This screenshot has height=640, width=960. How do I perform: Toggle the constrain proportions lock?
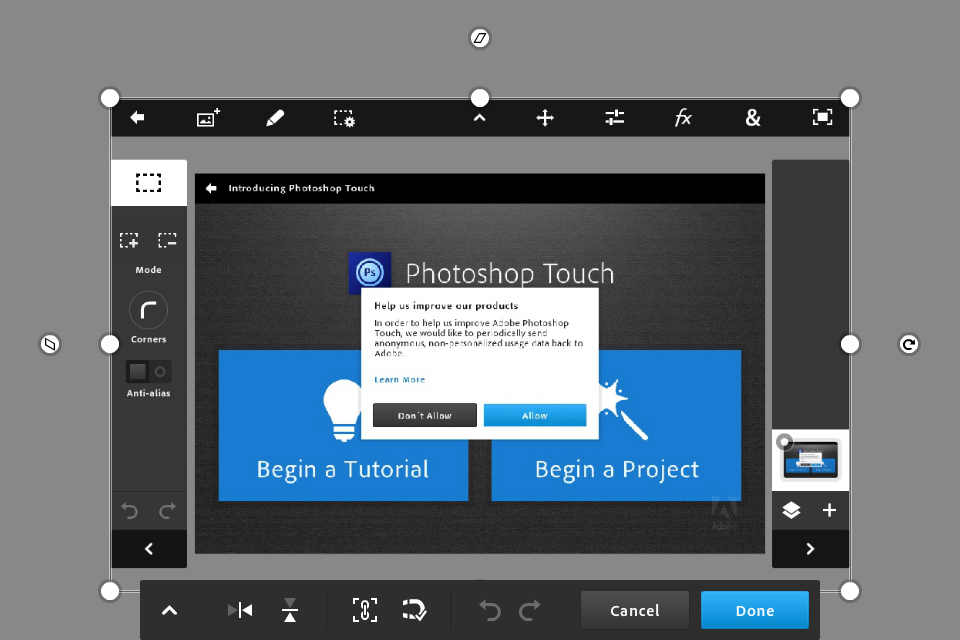(365, 610)
